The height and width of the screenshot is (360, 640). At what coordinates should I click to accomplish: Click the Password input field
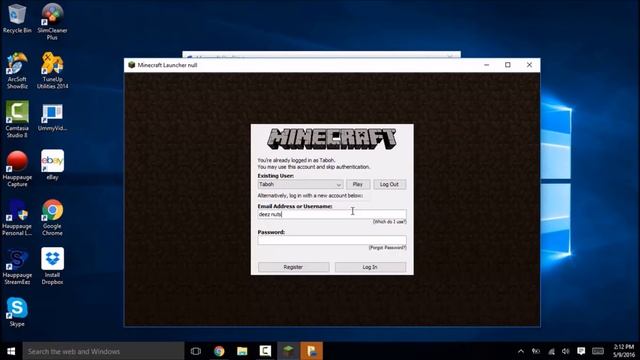tap(332, 240)
